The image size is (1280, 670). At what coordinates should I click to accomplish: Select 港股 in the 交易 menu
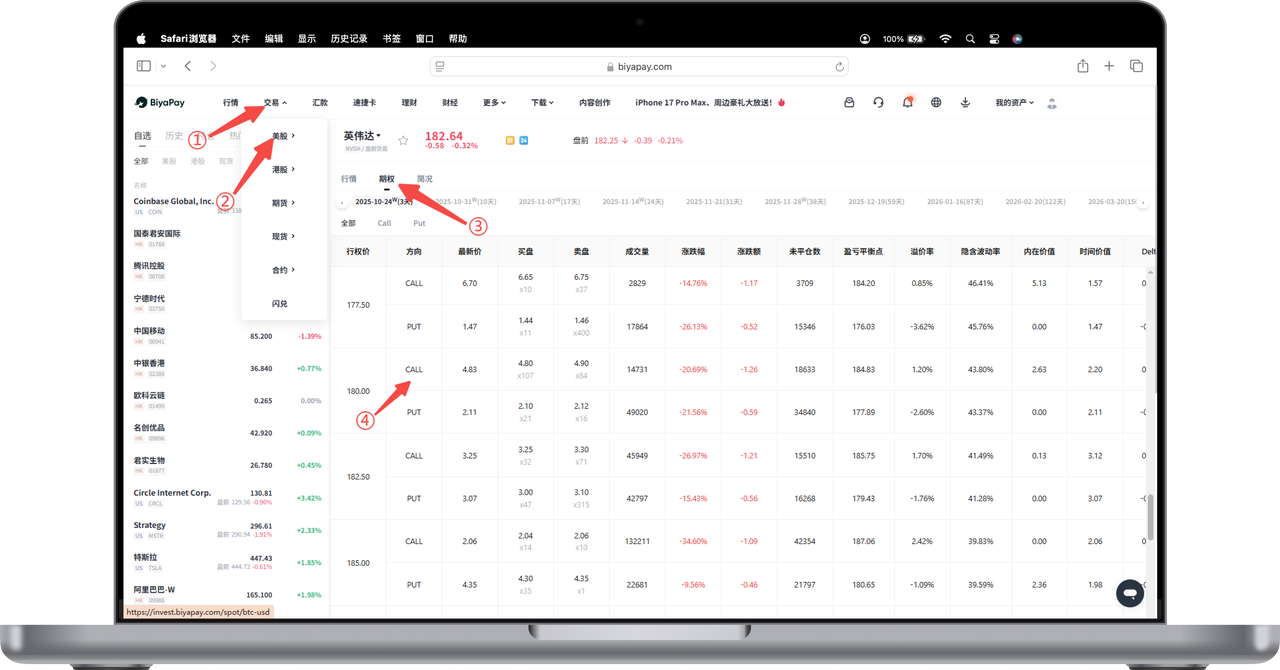283,170
